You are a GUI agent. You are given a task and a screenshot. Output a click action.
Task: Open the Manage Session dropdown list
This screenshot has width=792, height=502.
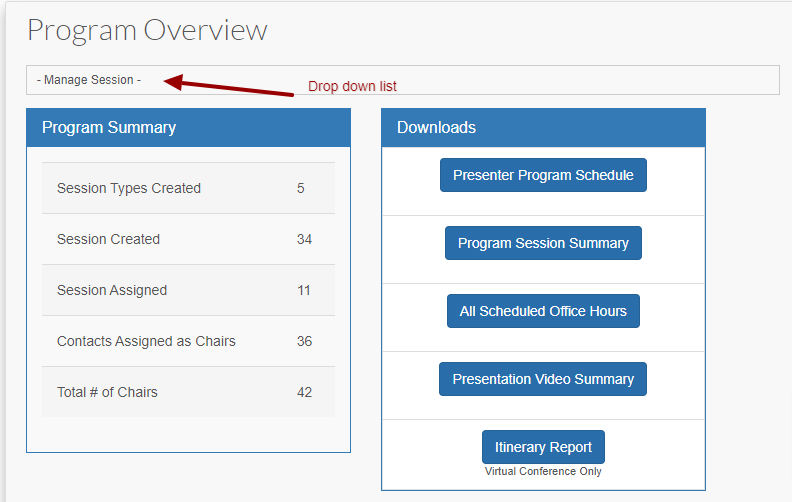(403, 80)
